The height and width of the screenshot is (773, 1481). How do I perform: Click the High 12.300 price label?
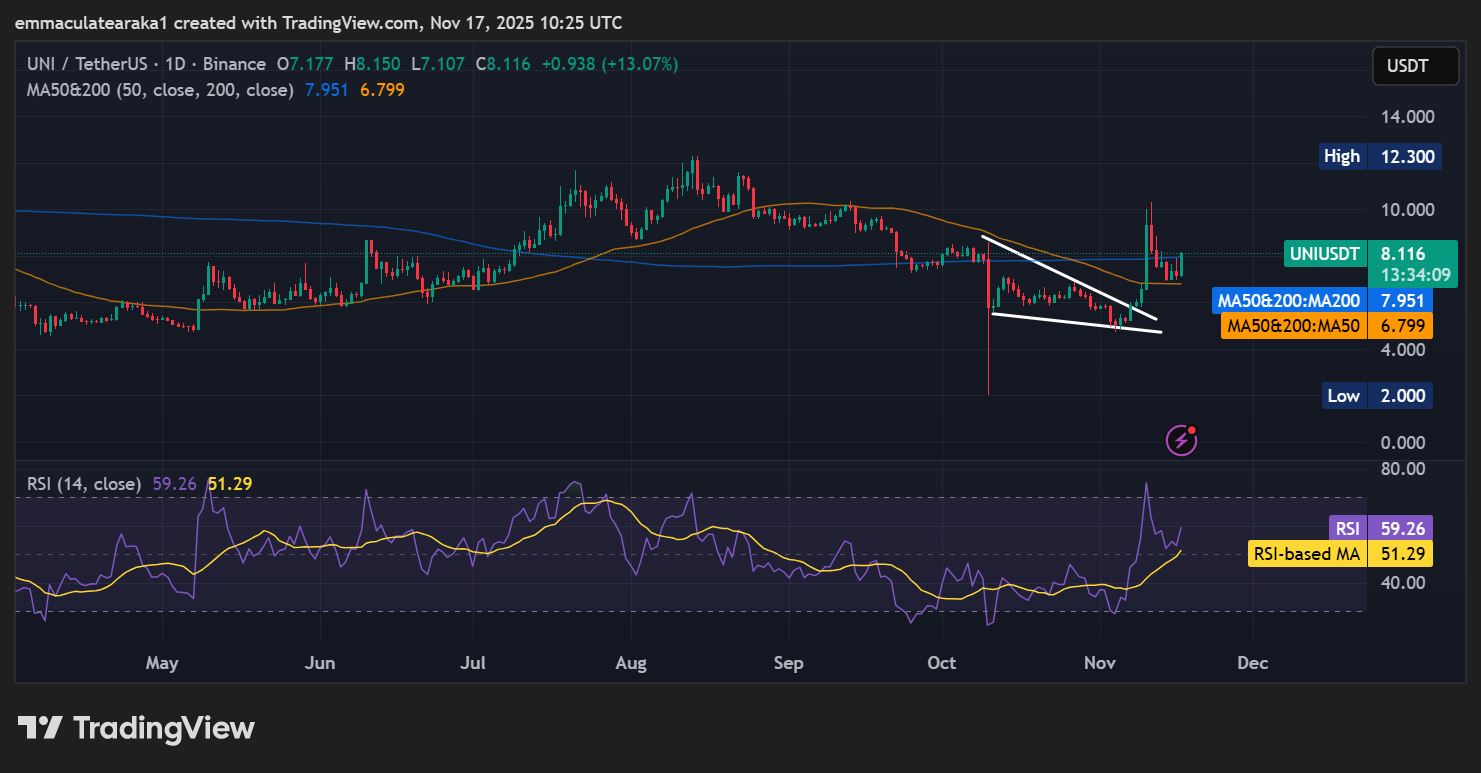point(1380,156)
